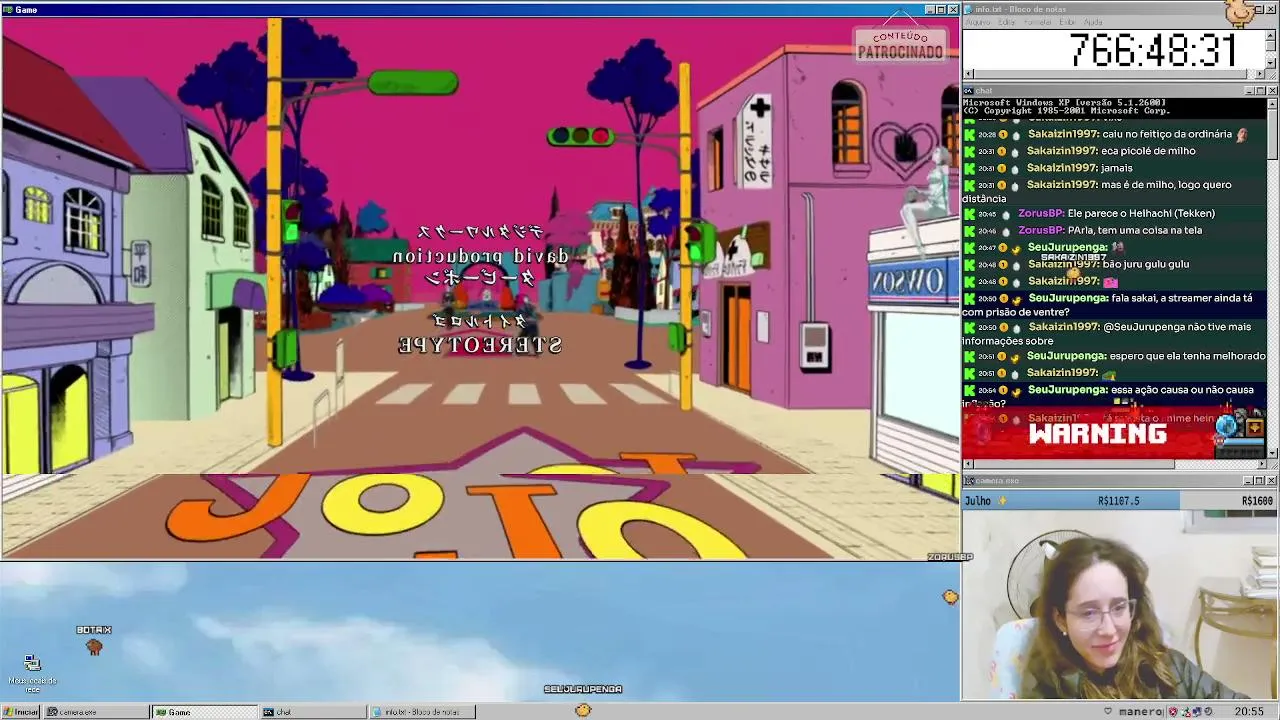Image resolution: width=1280 pixels, height=720 pixels.
Task: Click the SeuJurupenga chick character on taskbar
Action: 583,710
